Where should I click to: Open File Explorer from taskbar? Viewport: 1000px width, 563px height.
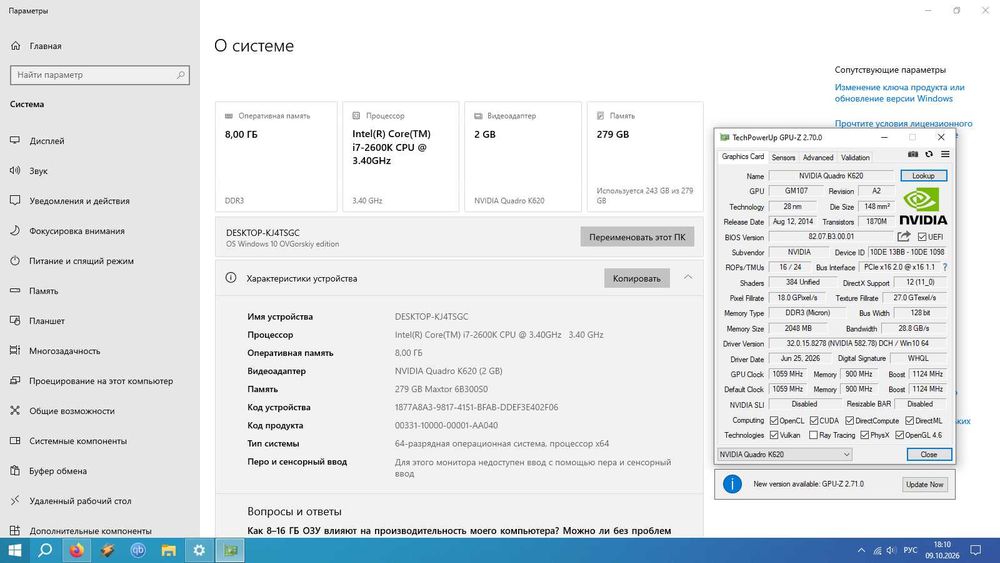168,550
